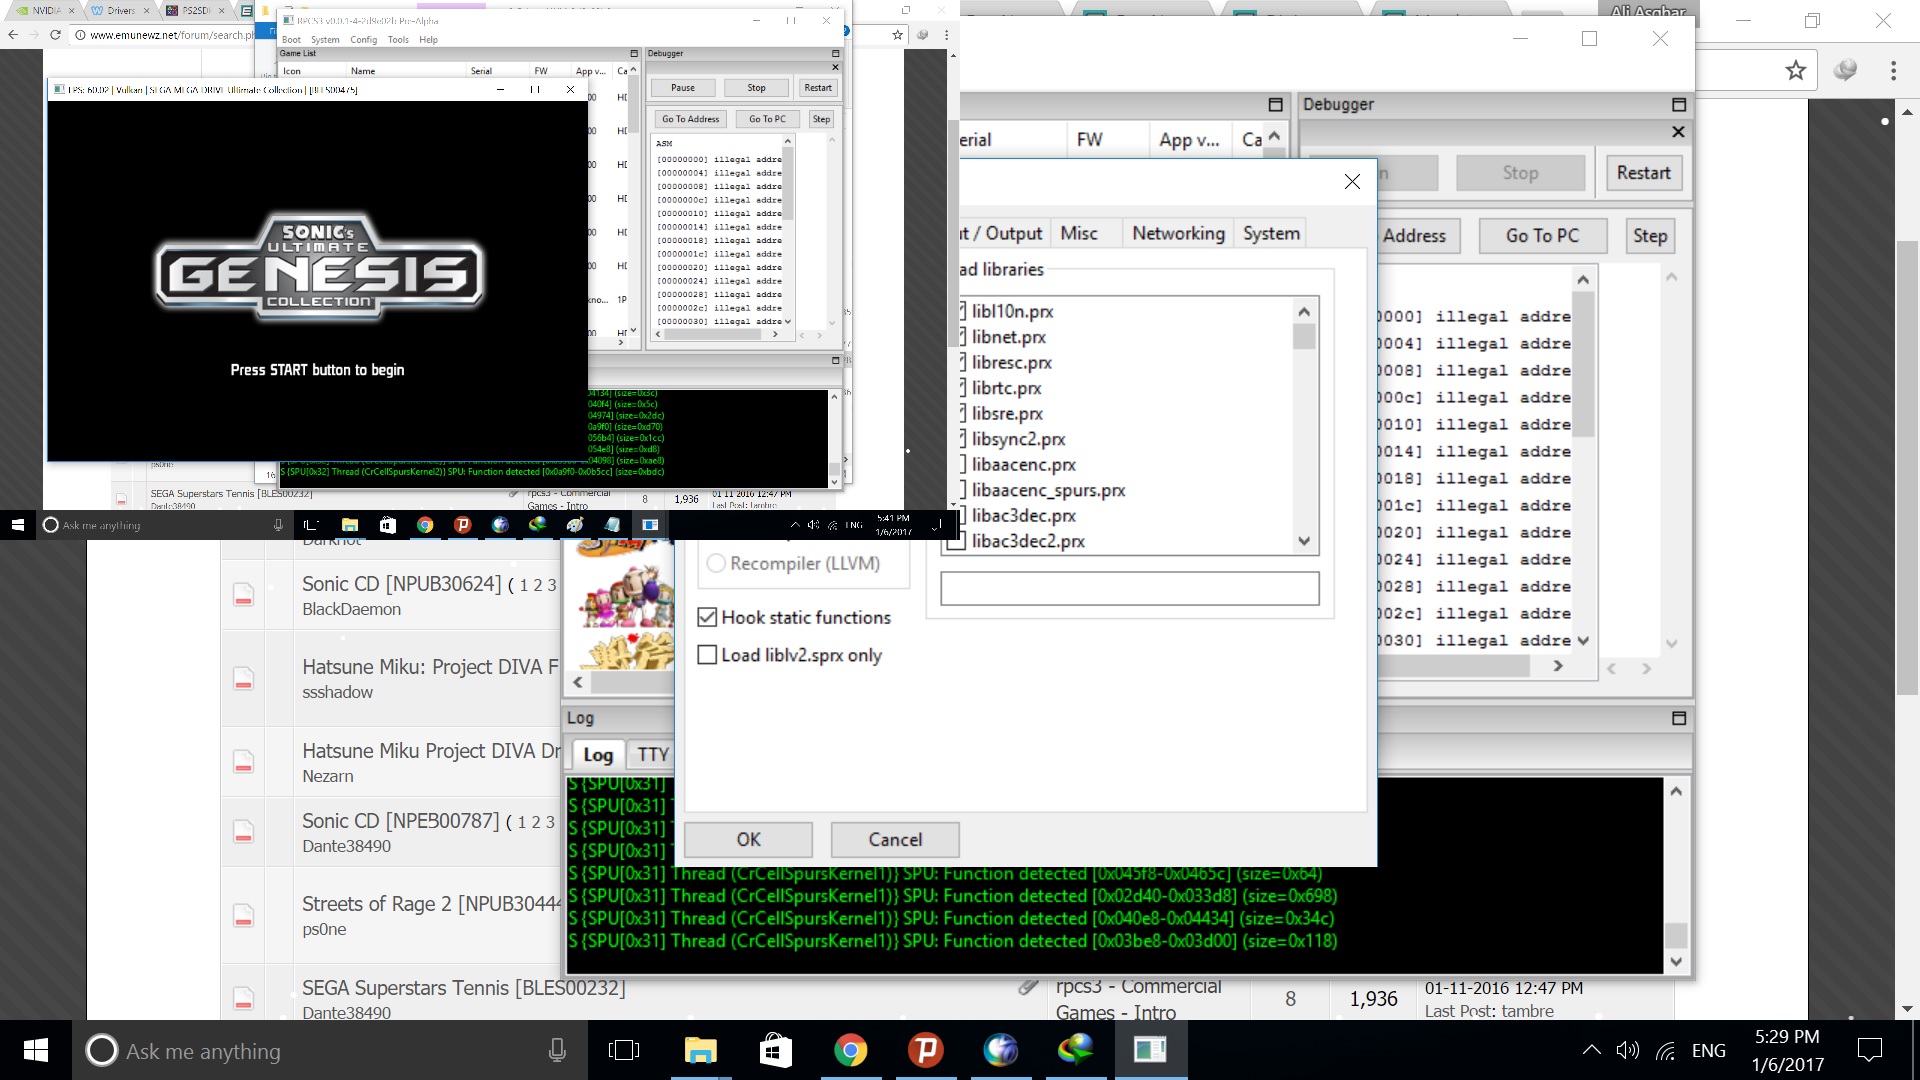Open the TTY tab in Log panel
This screenshot has height=1080, width=1920.
[x=653, y=755]
